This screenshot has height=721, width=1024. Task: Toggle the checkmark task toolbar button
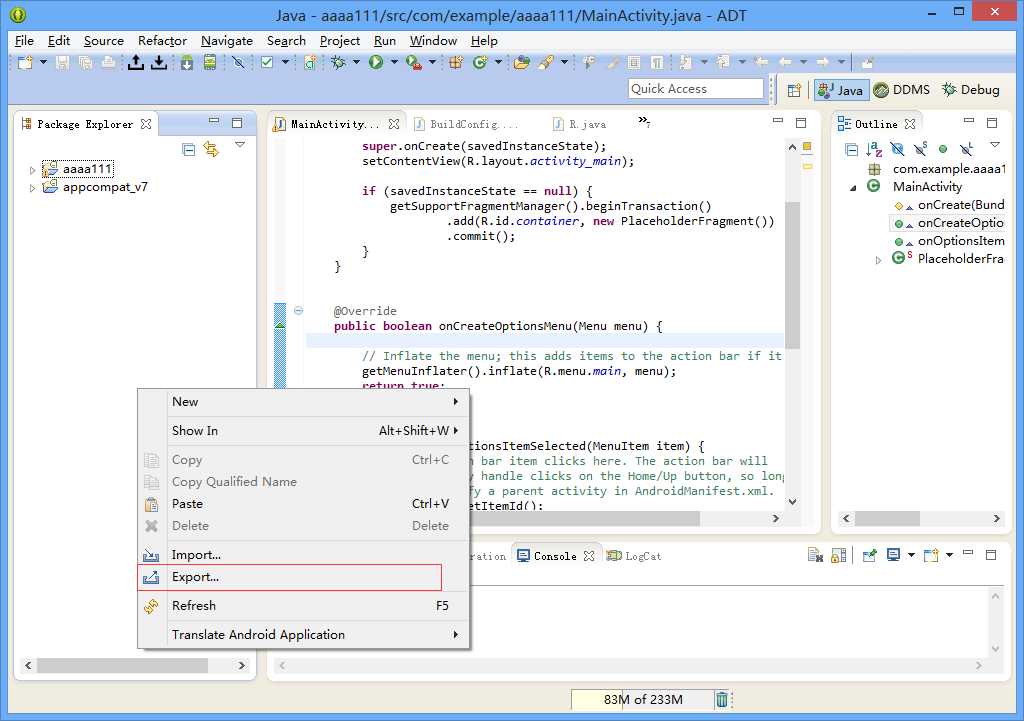coord(267,63)
